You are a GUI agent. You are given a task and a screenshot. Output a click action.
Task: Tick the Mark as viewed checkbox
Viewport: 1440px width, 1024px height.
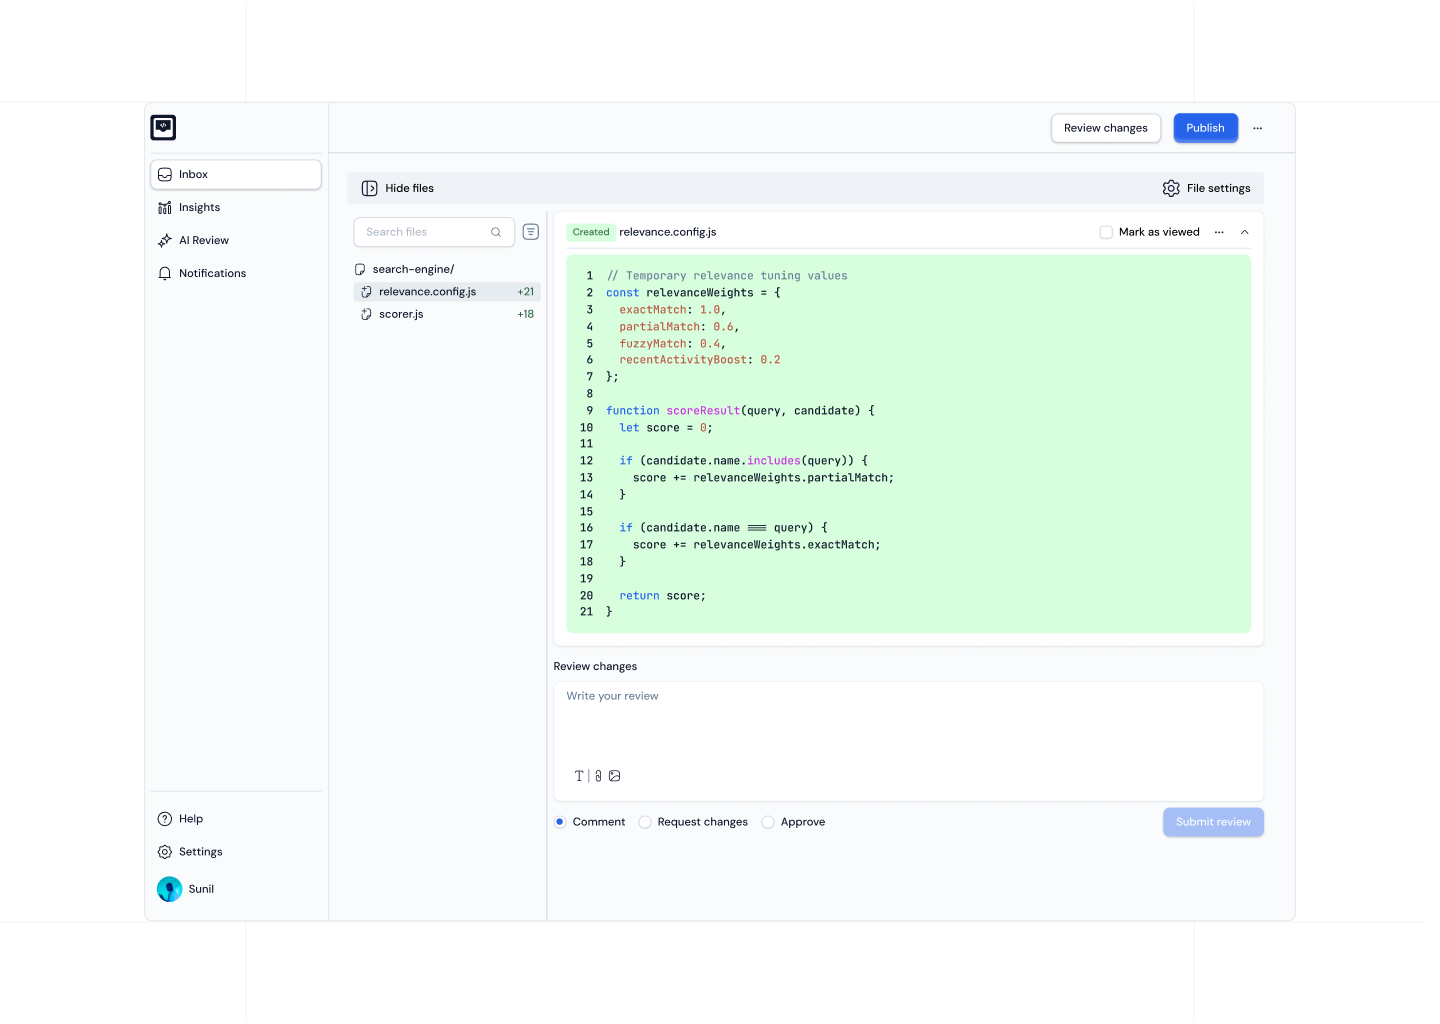tap(1106, 232)
